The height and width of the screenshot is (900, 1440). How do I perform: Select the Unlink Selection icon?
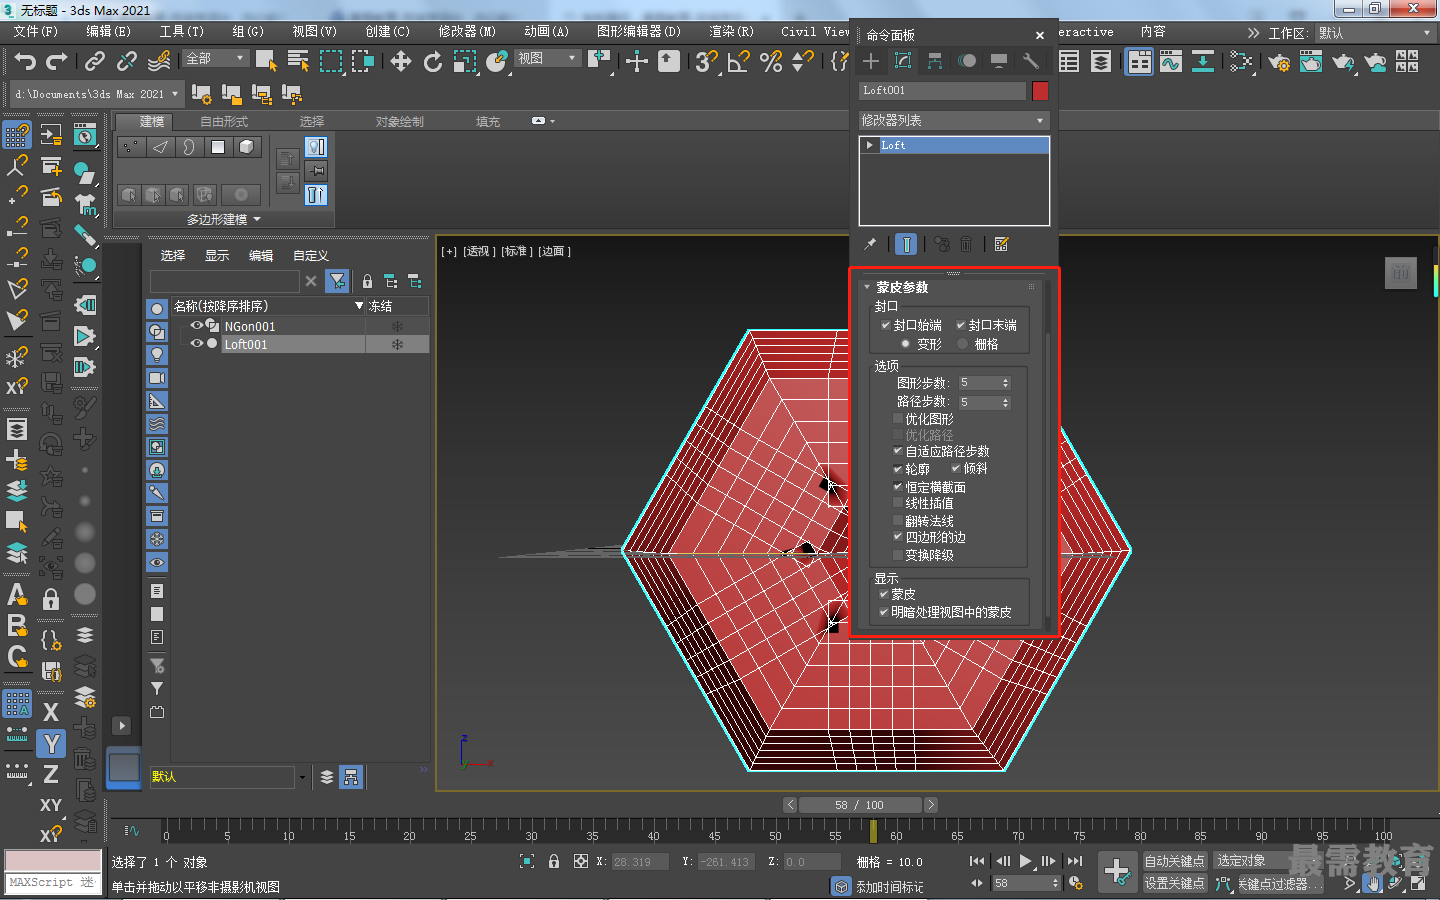tap(127, 62)
